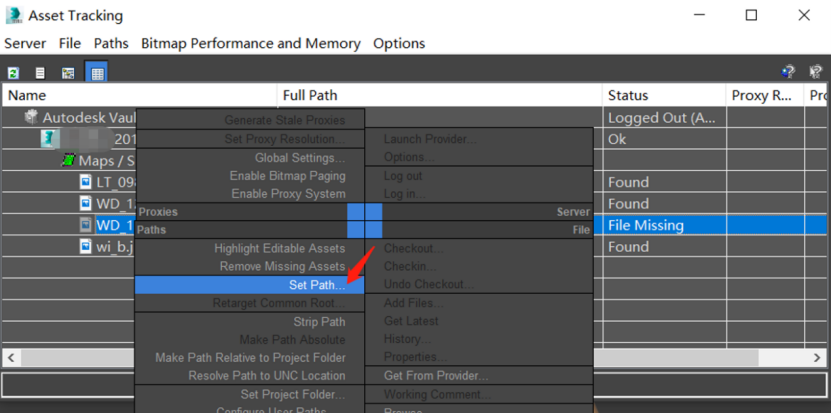Click the 3ds Max scene file icon

(x=49, y=139)
